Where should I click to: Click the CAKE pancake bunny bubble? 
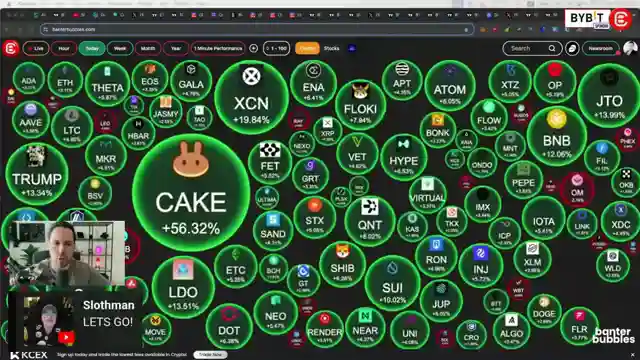coord(191,193)
